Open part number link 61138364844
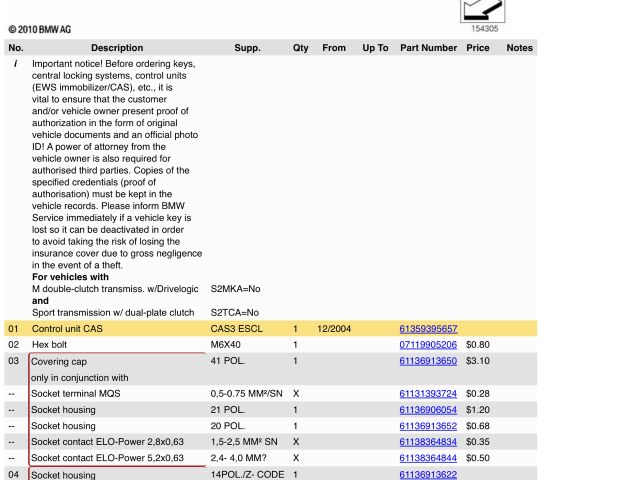 pos(428,458)
